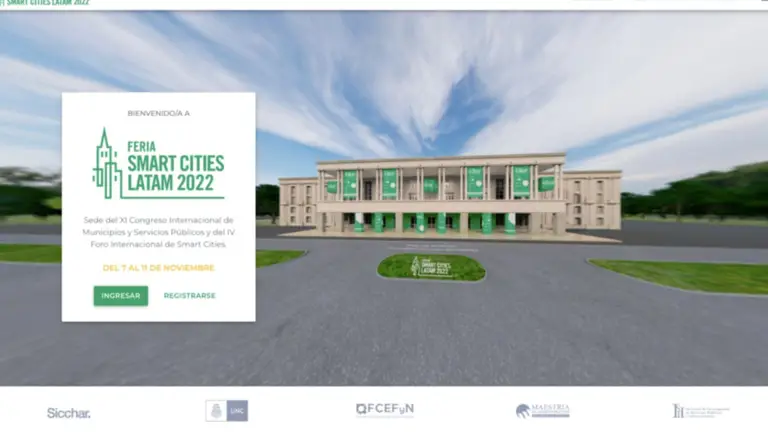Click the grass patch right of the plaza
Viewport: 768px width, 432px height.
click(680, 274)
